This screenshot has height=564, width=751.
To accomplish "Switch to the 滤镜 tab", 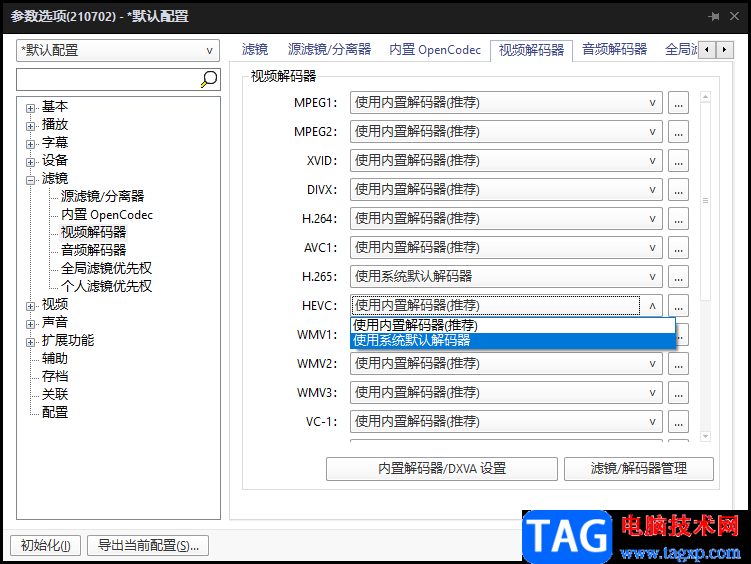I will [255, 49].
